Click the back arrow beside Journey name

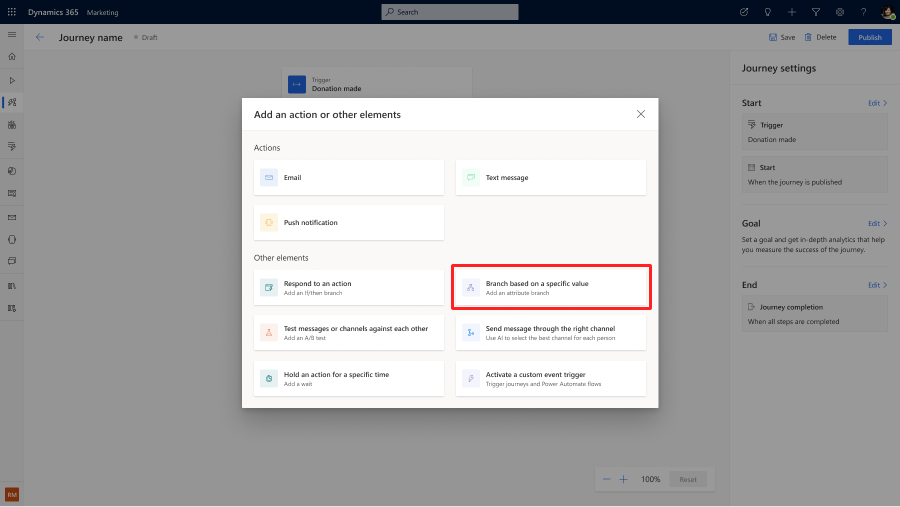point(40,37)
